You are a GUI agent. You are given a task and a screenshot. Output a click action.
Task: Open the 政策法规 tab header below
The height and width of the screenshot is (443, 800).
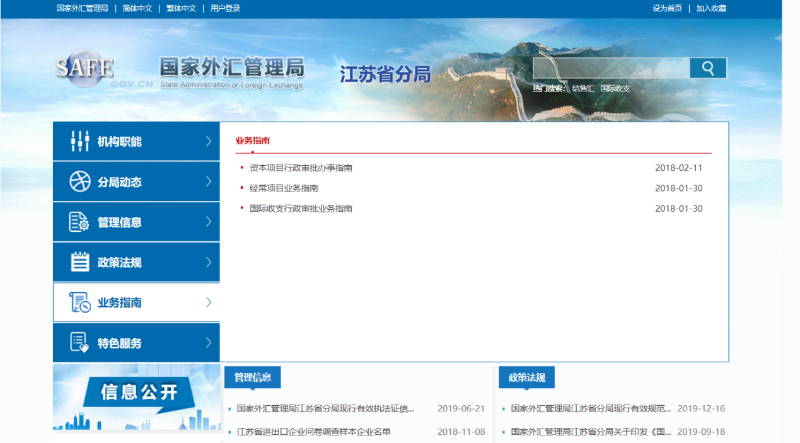526,377
